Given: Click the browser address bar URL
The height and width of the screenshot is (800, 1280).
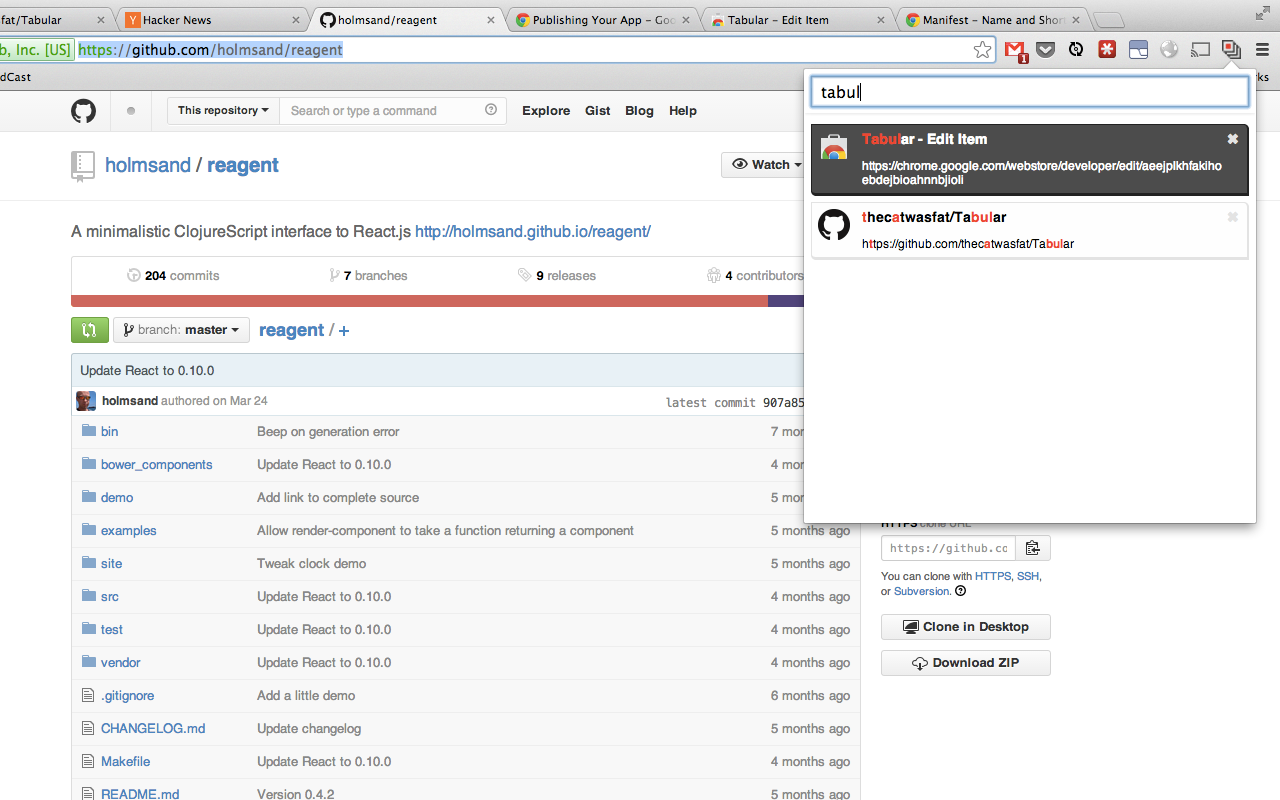Looking at the screenshot, I should 211,50.
